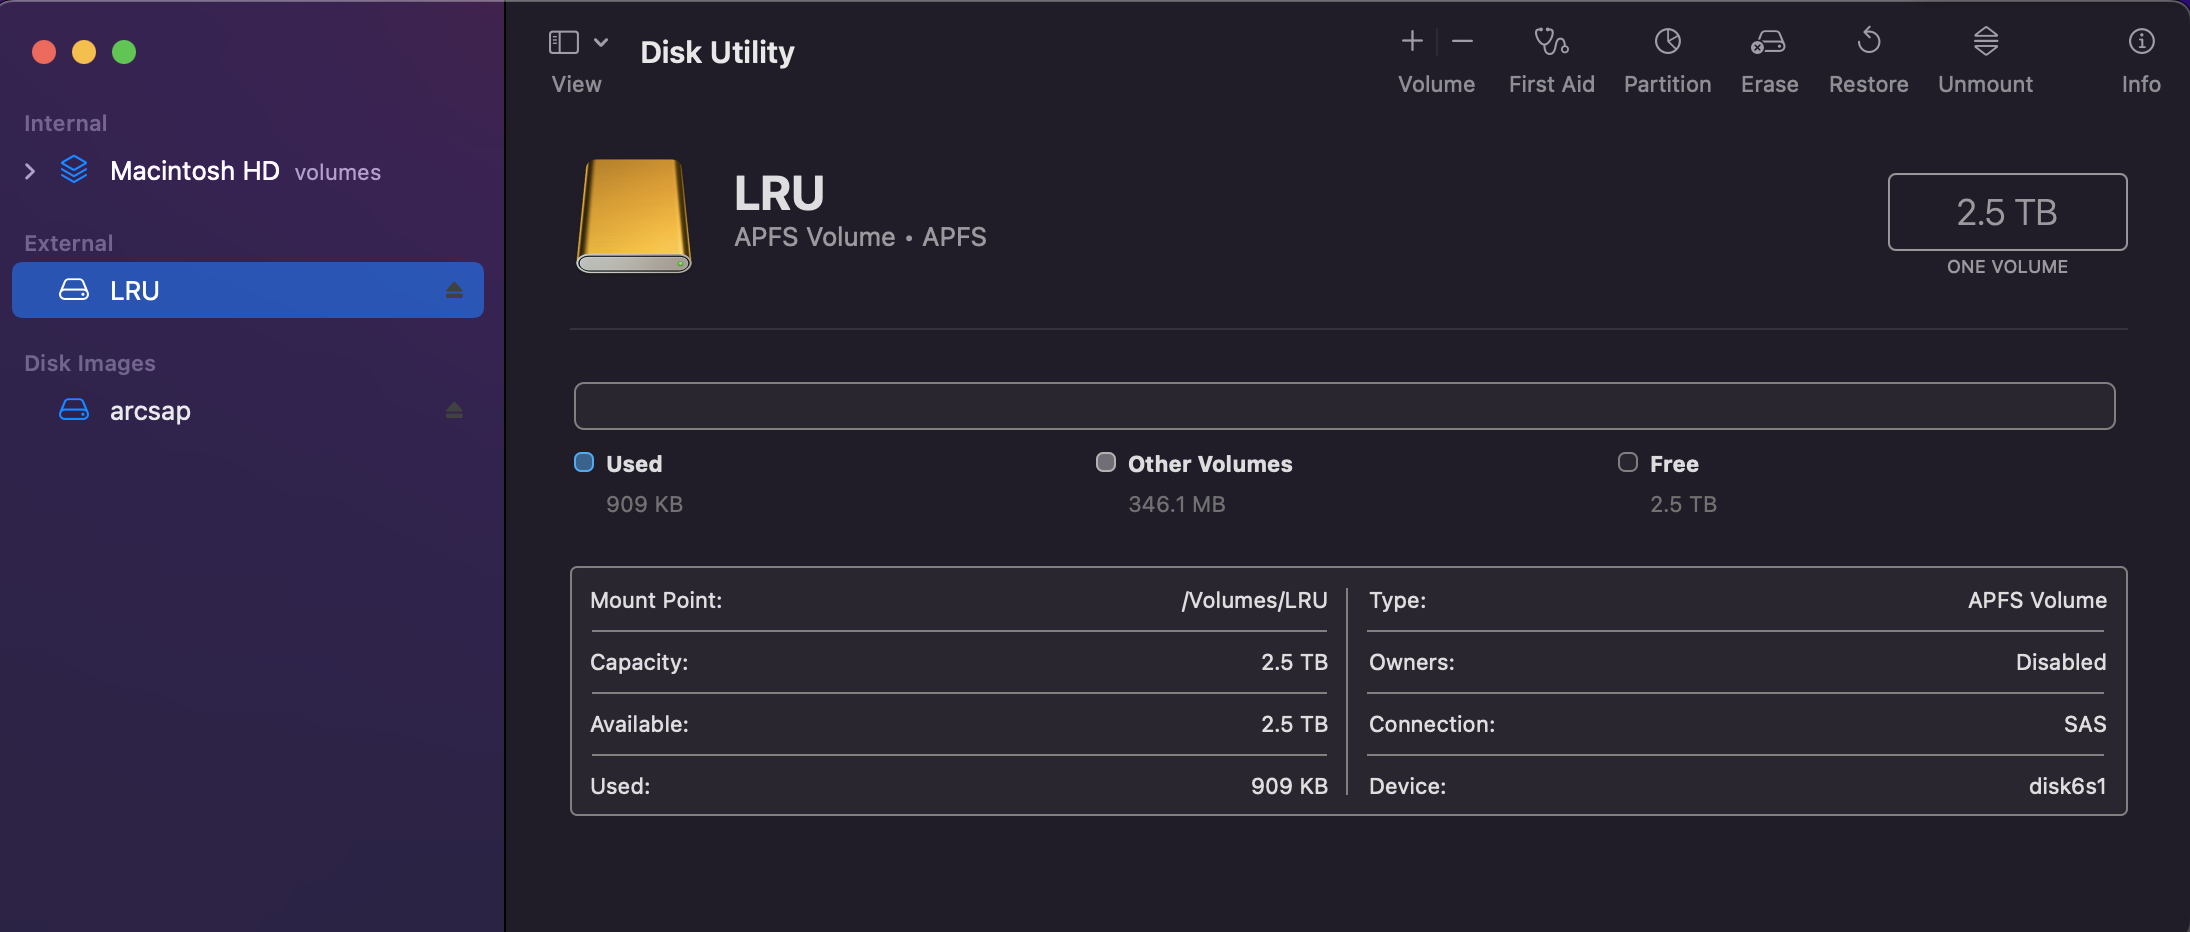Eject the LRU volume
Image resolution: width=2190 pixels, height=932 pixels.
[x=454, y=290]
